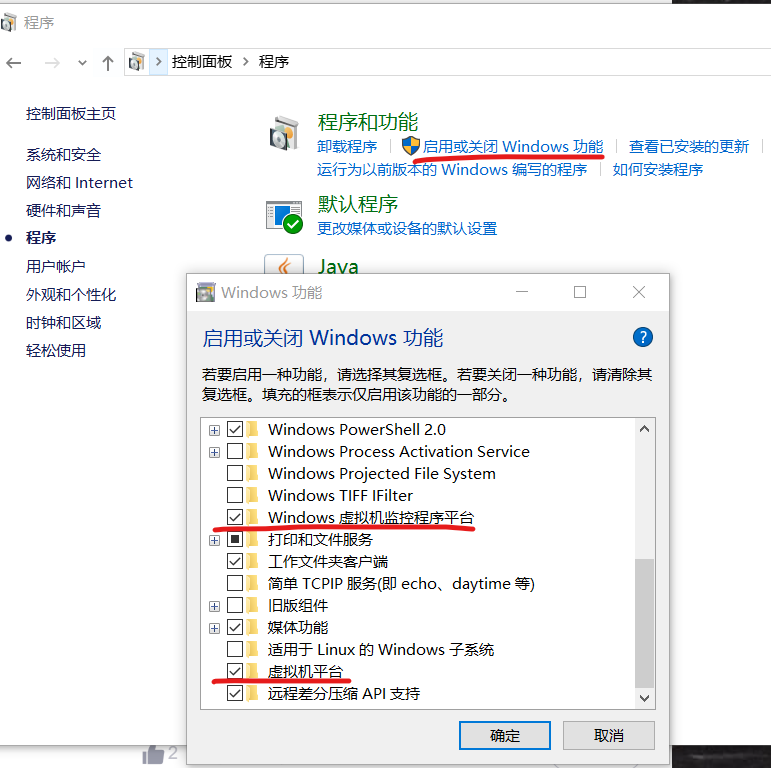Click the shield icon beside 启用或关闭 Windows 功能
The width and height of the screenshot is (771, 768).
[x=411, y=146]
